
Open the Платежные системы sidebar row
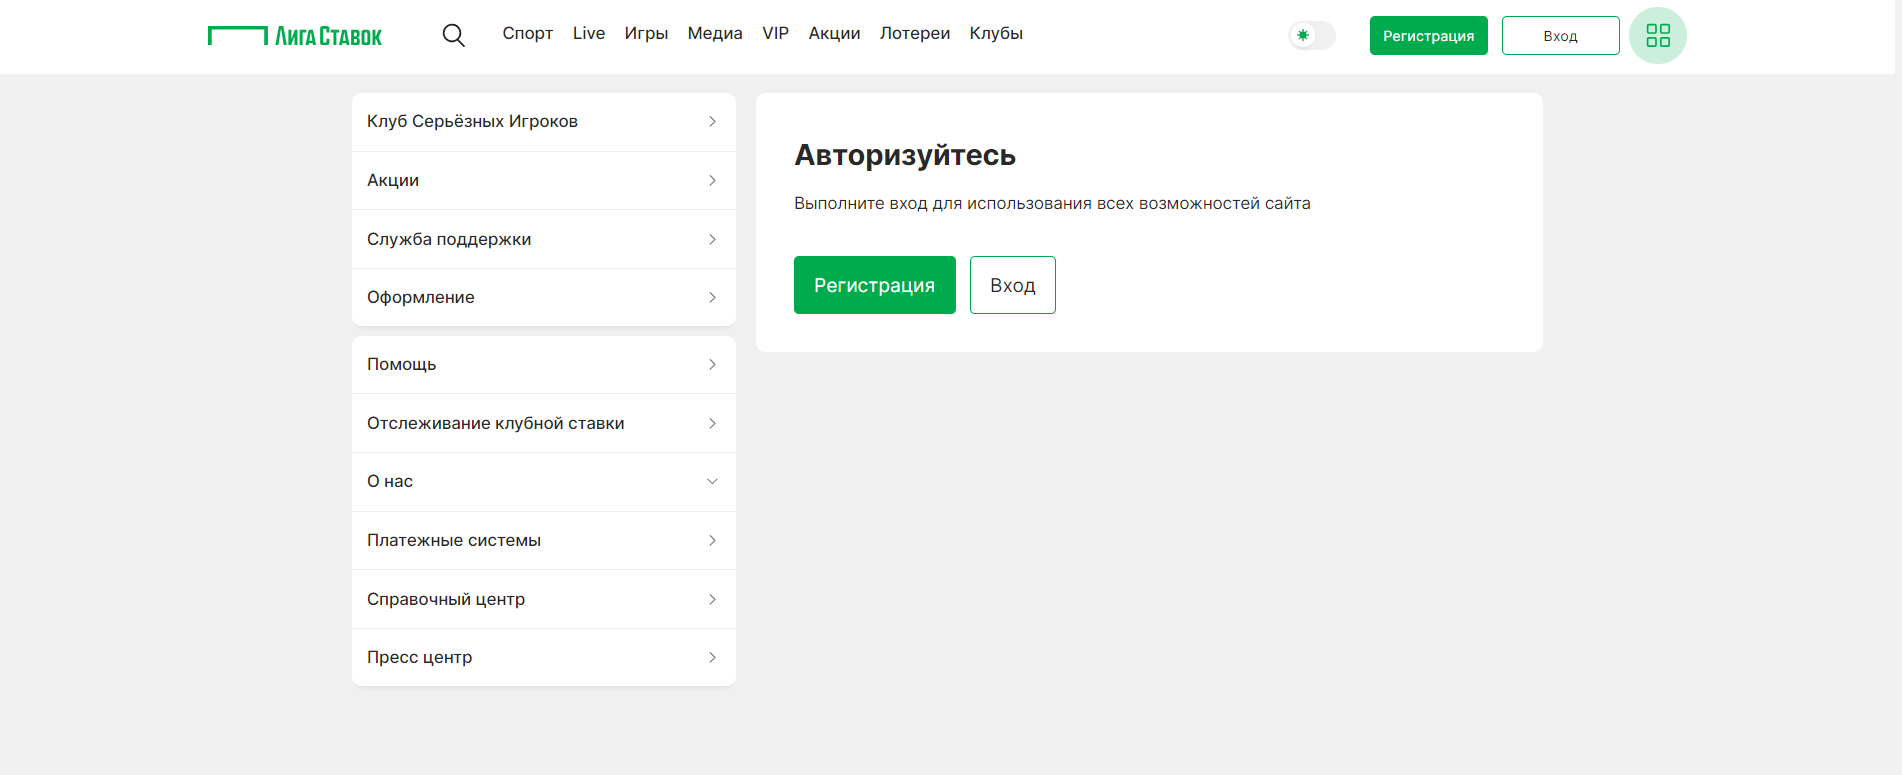tap(544, 540)
